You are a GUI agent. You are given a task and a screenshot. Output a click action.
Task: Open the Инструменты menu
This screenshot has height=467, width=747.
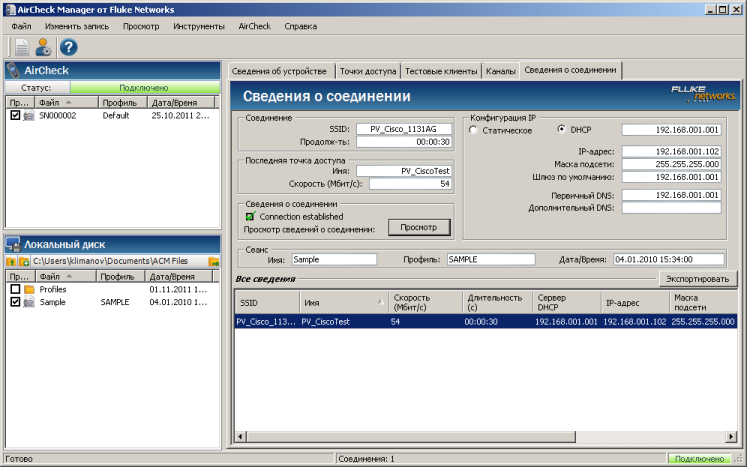(199, 26)
